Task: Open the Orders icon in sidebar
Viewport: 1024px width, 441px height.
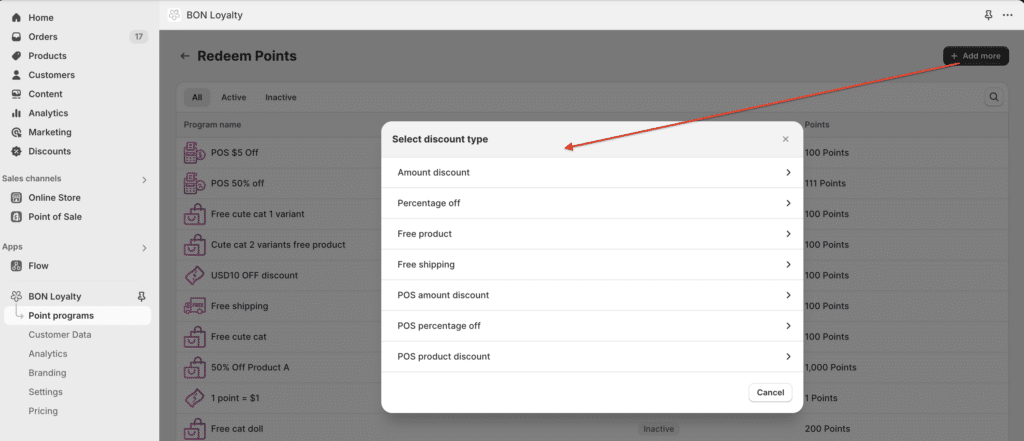Action: 16,37
